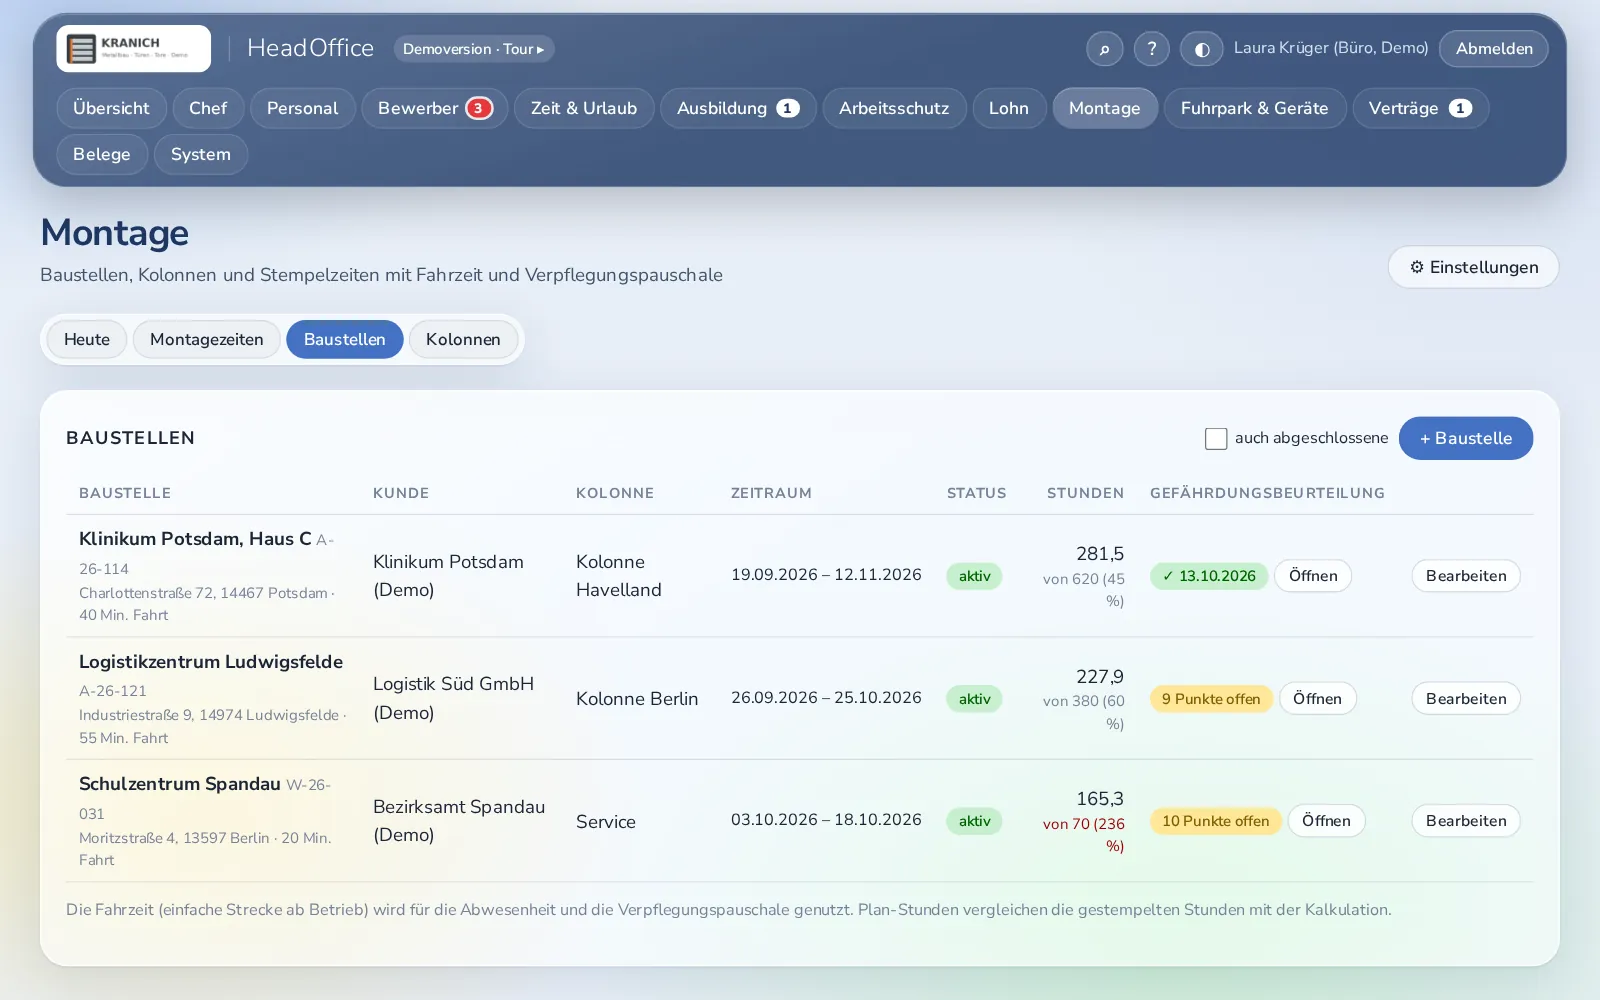
Task: Go to Belege
Action: 102,154
